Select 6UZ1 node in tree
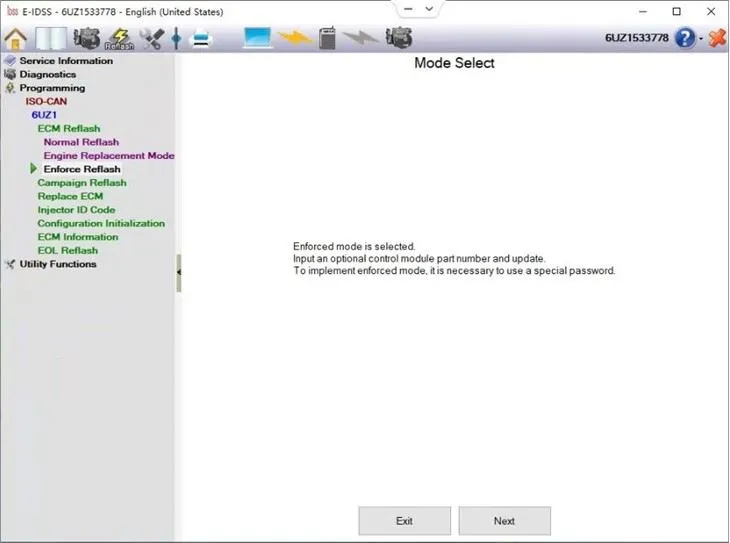 pos(44,115)
